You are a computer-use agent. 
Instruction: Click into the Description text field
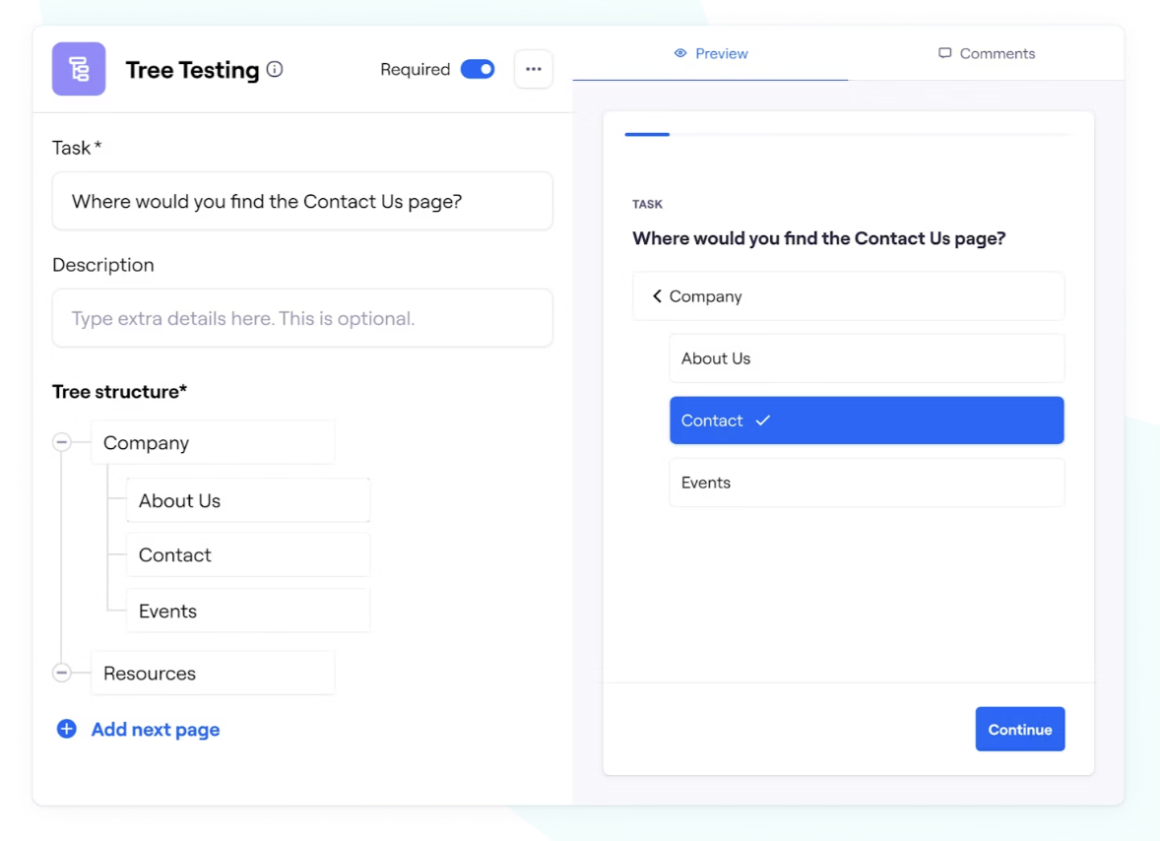pyautogui.click(x=302, y=319)
